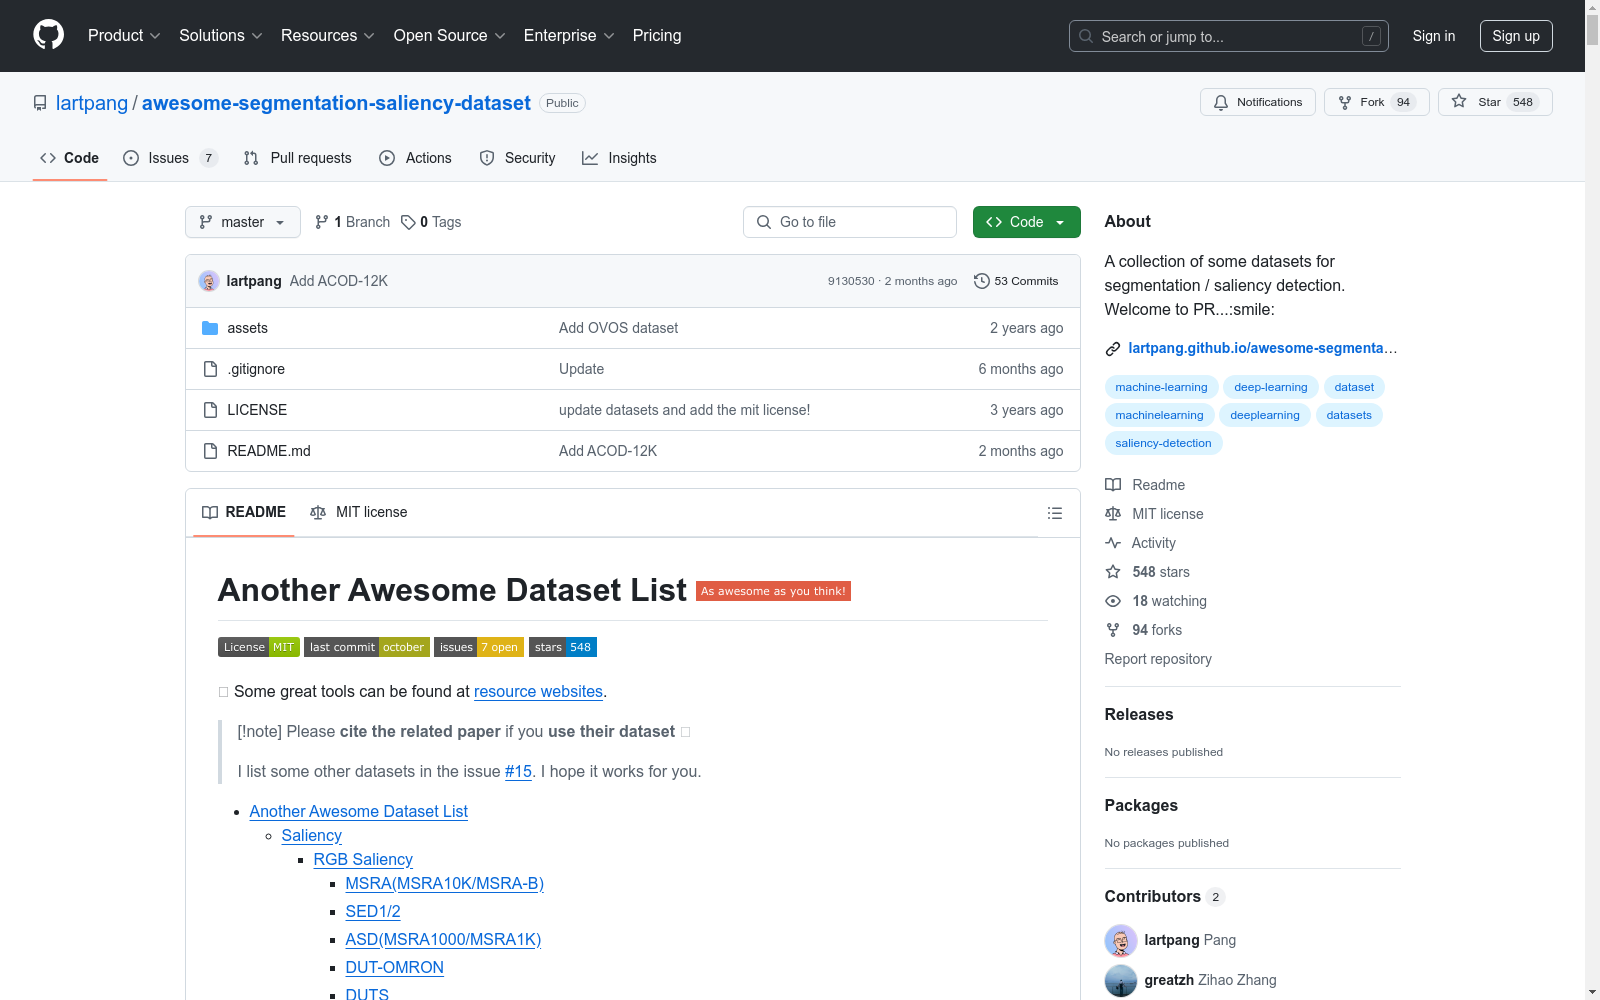
Task: Open the green Code dropdown button
Action: tap(1026, 222)
